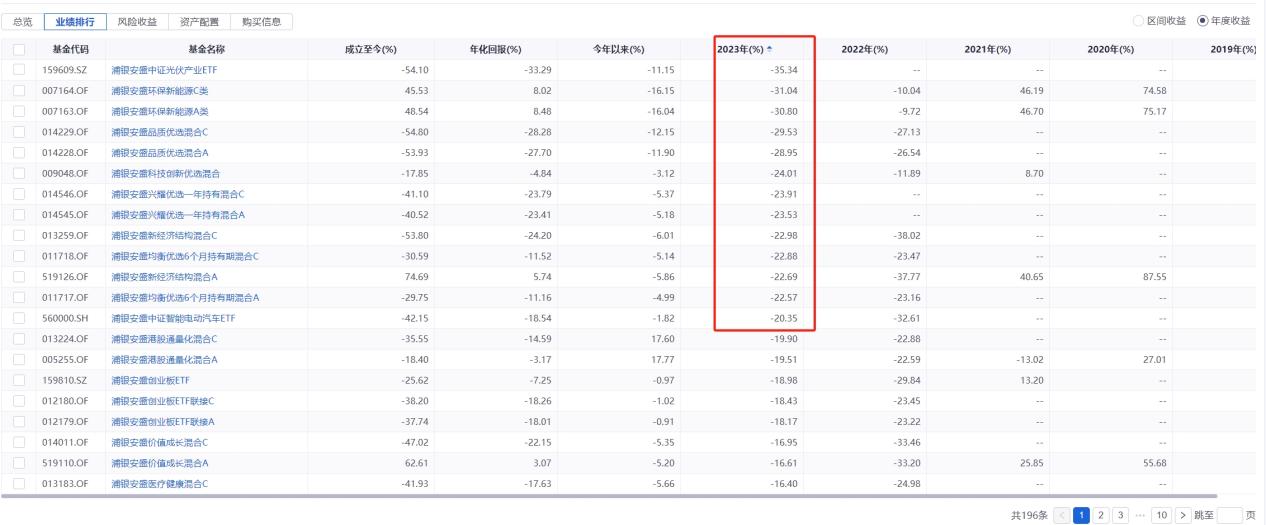Open the 总览 tab
The image size is (1266, 525).
(23, 21)
